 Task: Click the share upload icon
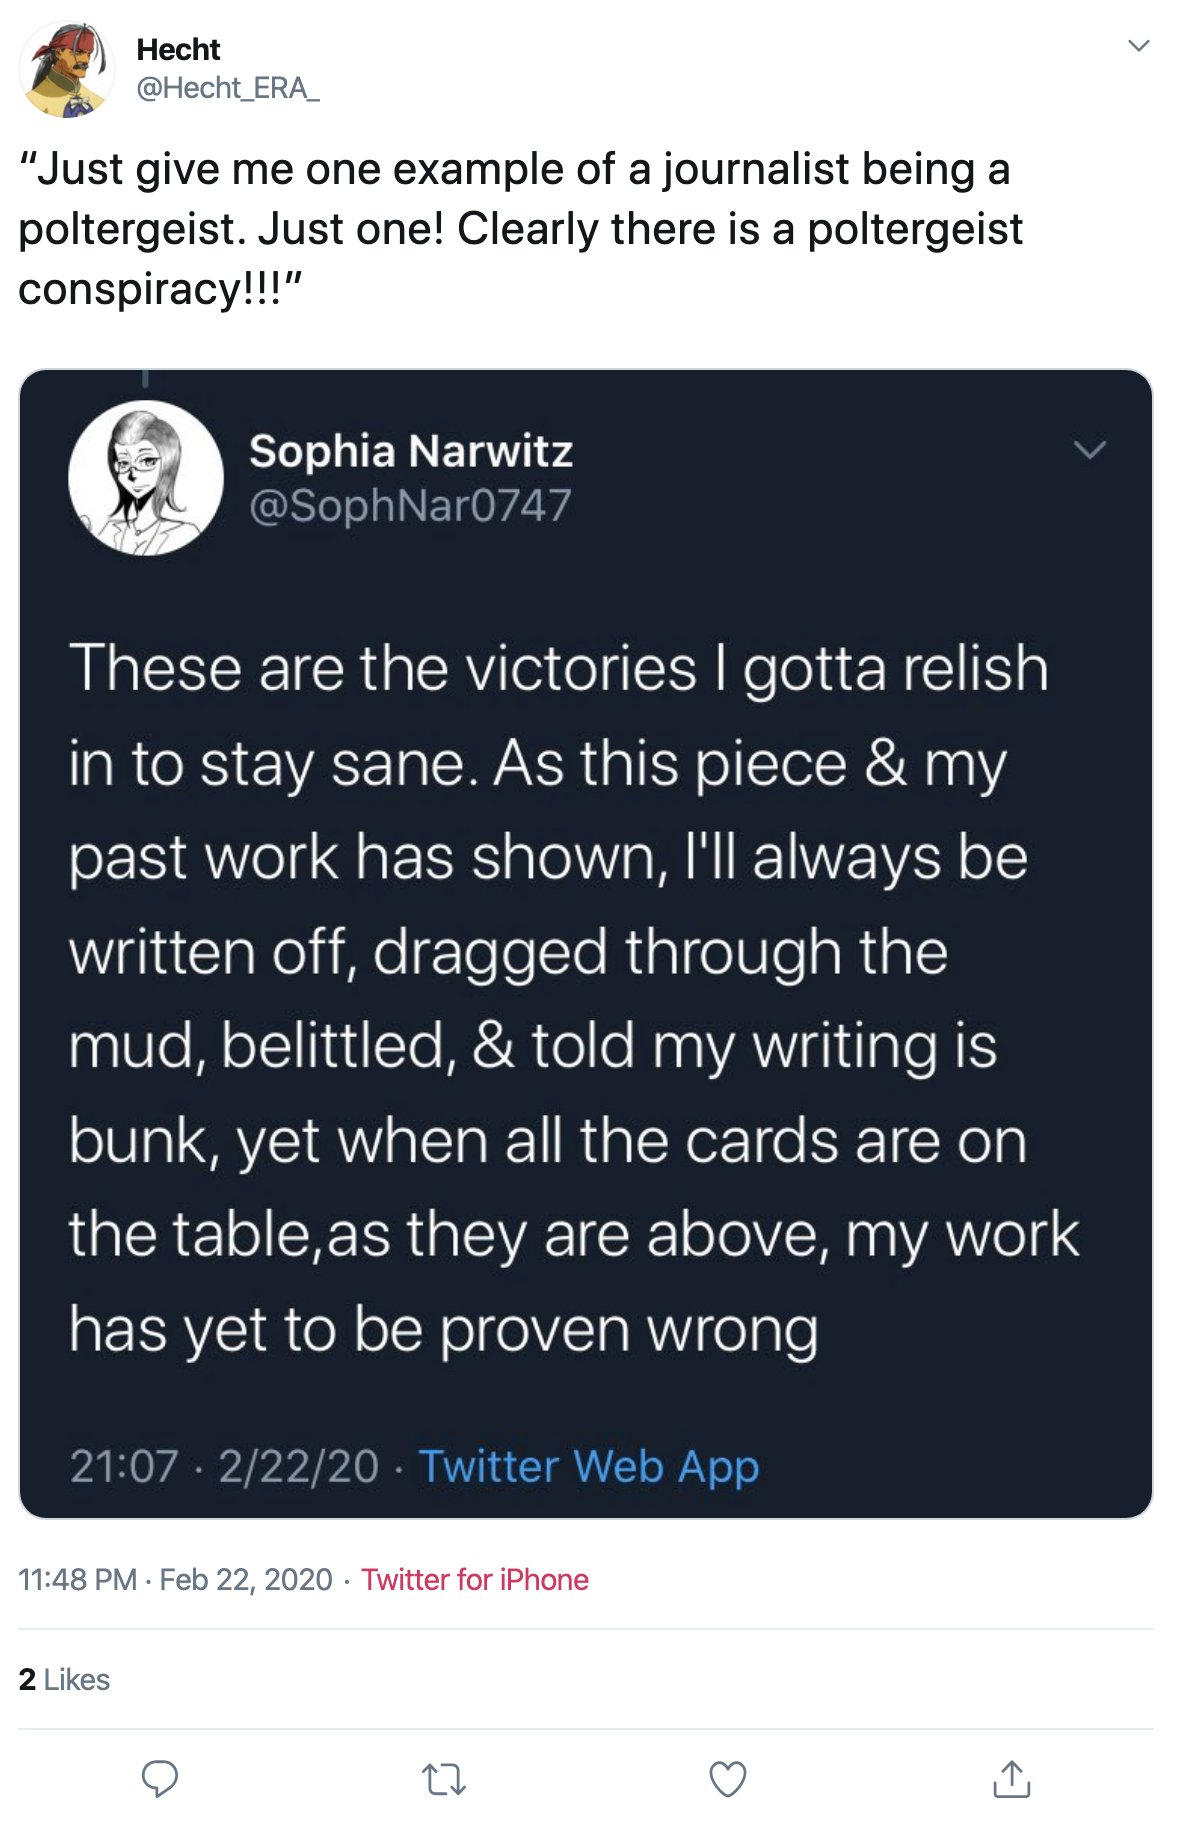click(1011, 1778)
